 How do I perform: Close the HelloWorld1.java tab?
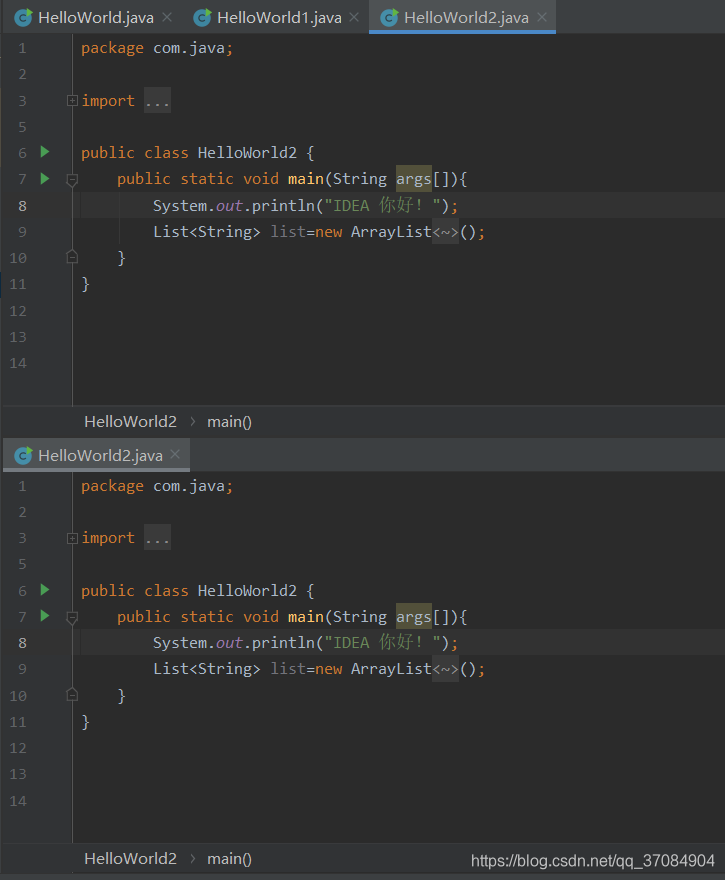pyautogui.click(x=354, y=17)
